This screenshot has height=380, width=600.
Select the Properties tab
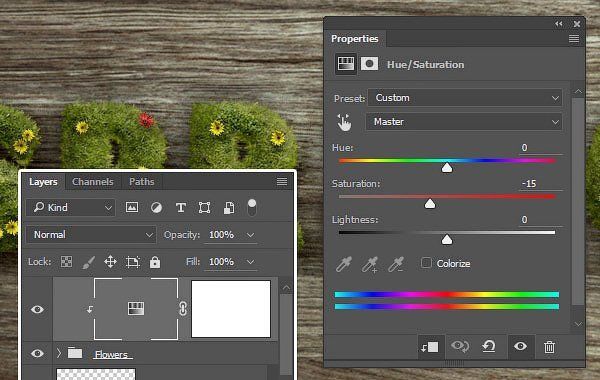point(355,39)
